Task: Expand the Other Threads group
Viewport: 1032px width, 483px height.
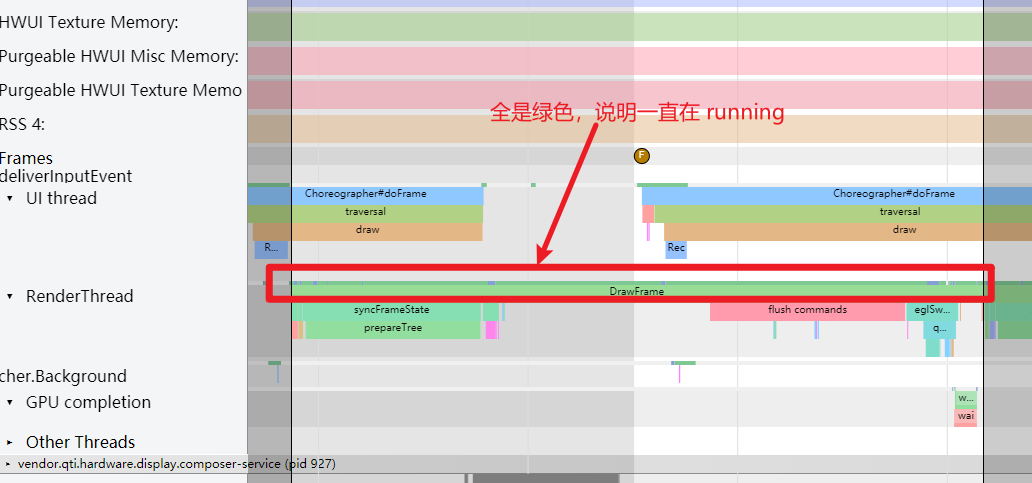Action: click(11, 442)
